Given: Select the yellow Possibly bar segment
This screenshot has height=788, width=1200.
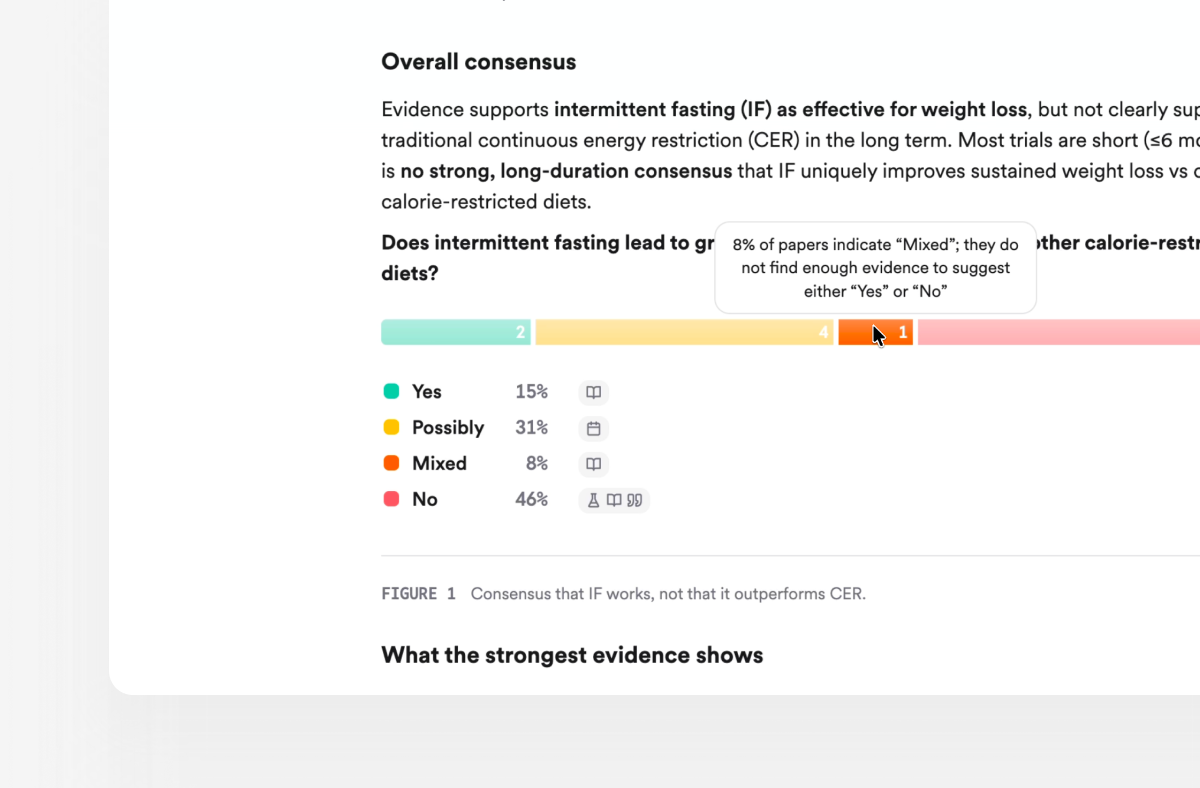Looking at the screenshot, I should click(684, 332).
